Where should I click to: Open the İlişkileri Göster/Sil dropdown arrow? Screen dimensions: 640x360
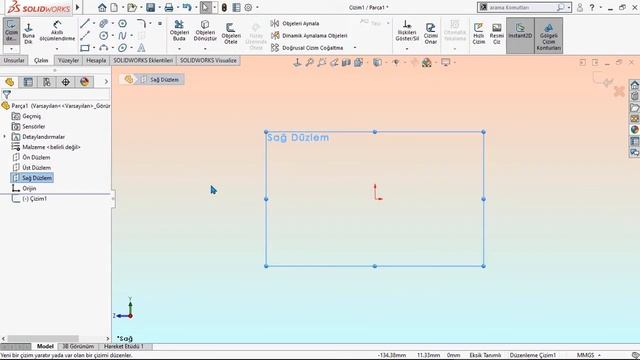[407, 49]
